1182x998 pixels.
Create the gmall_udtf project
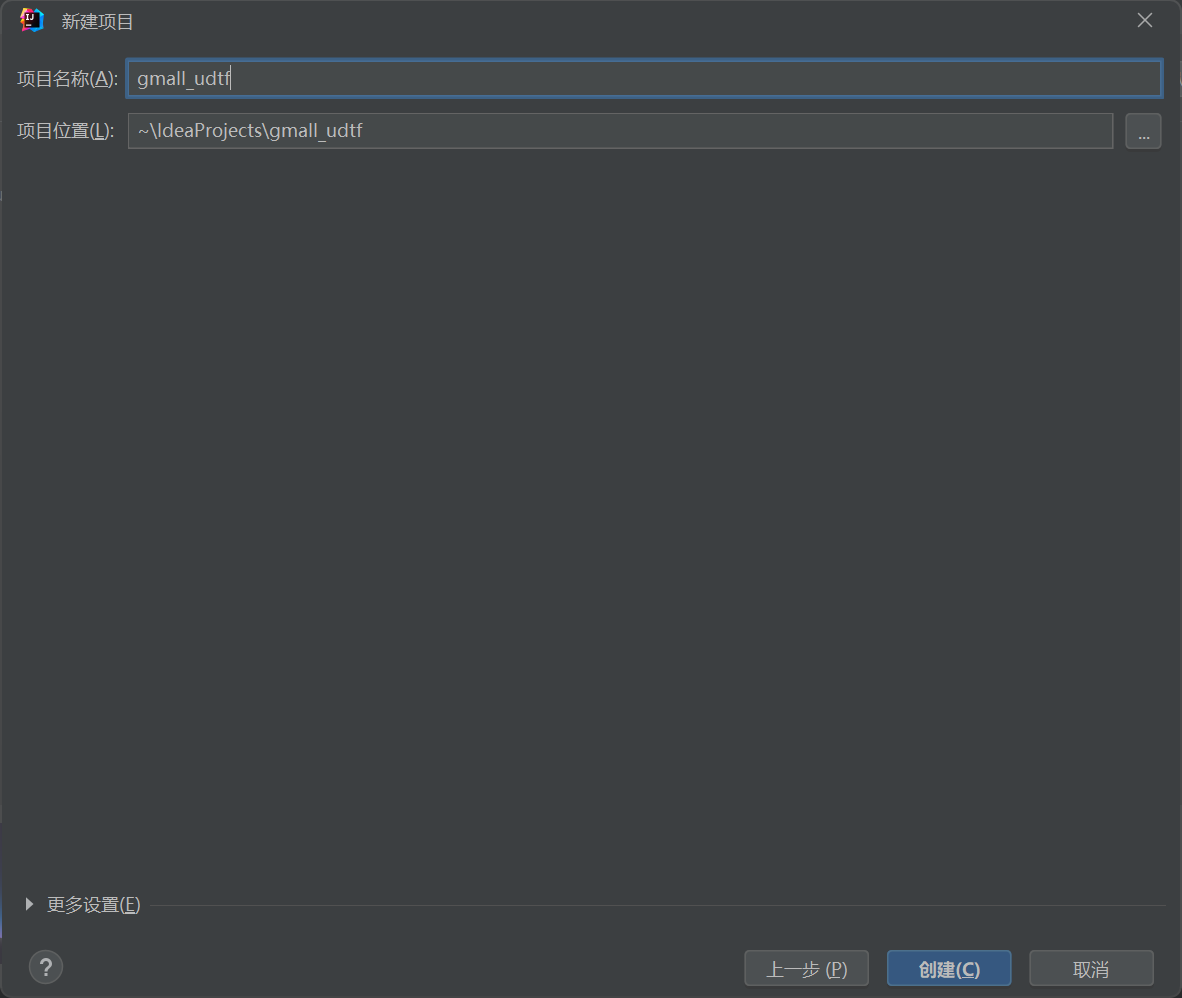point(948,967)
